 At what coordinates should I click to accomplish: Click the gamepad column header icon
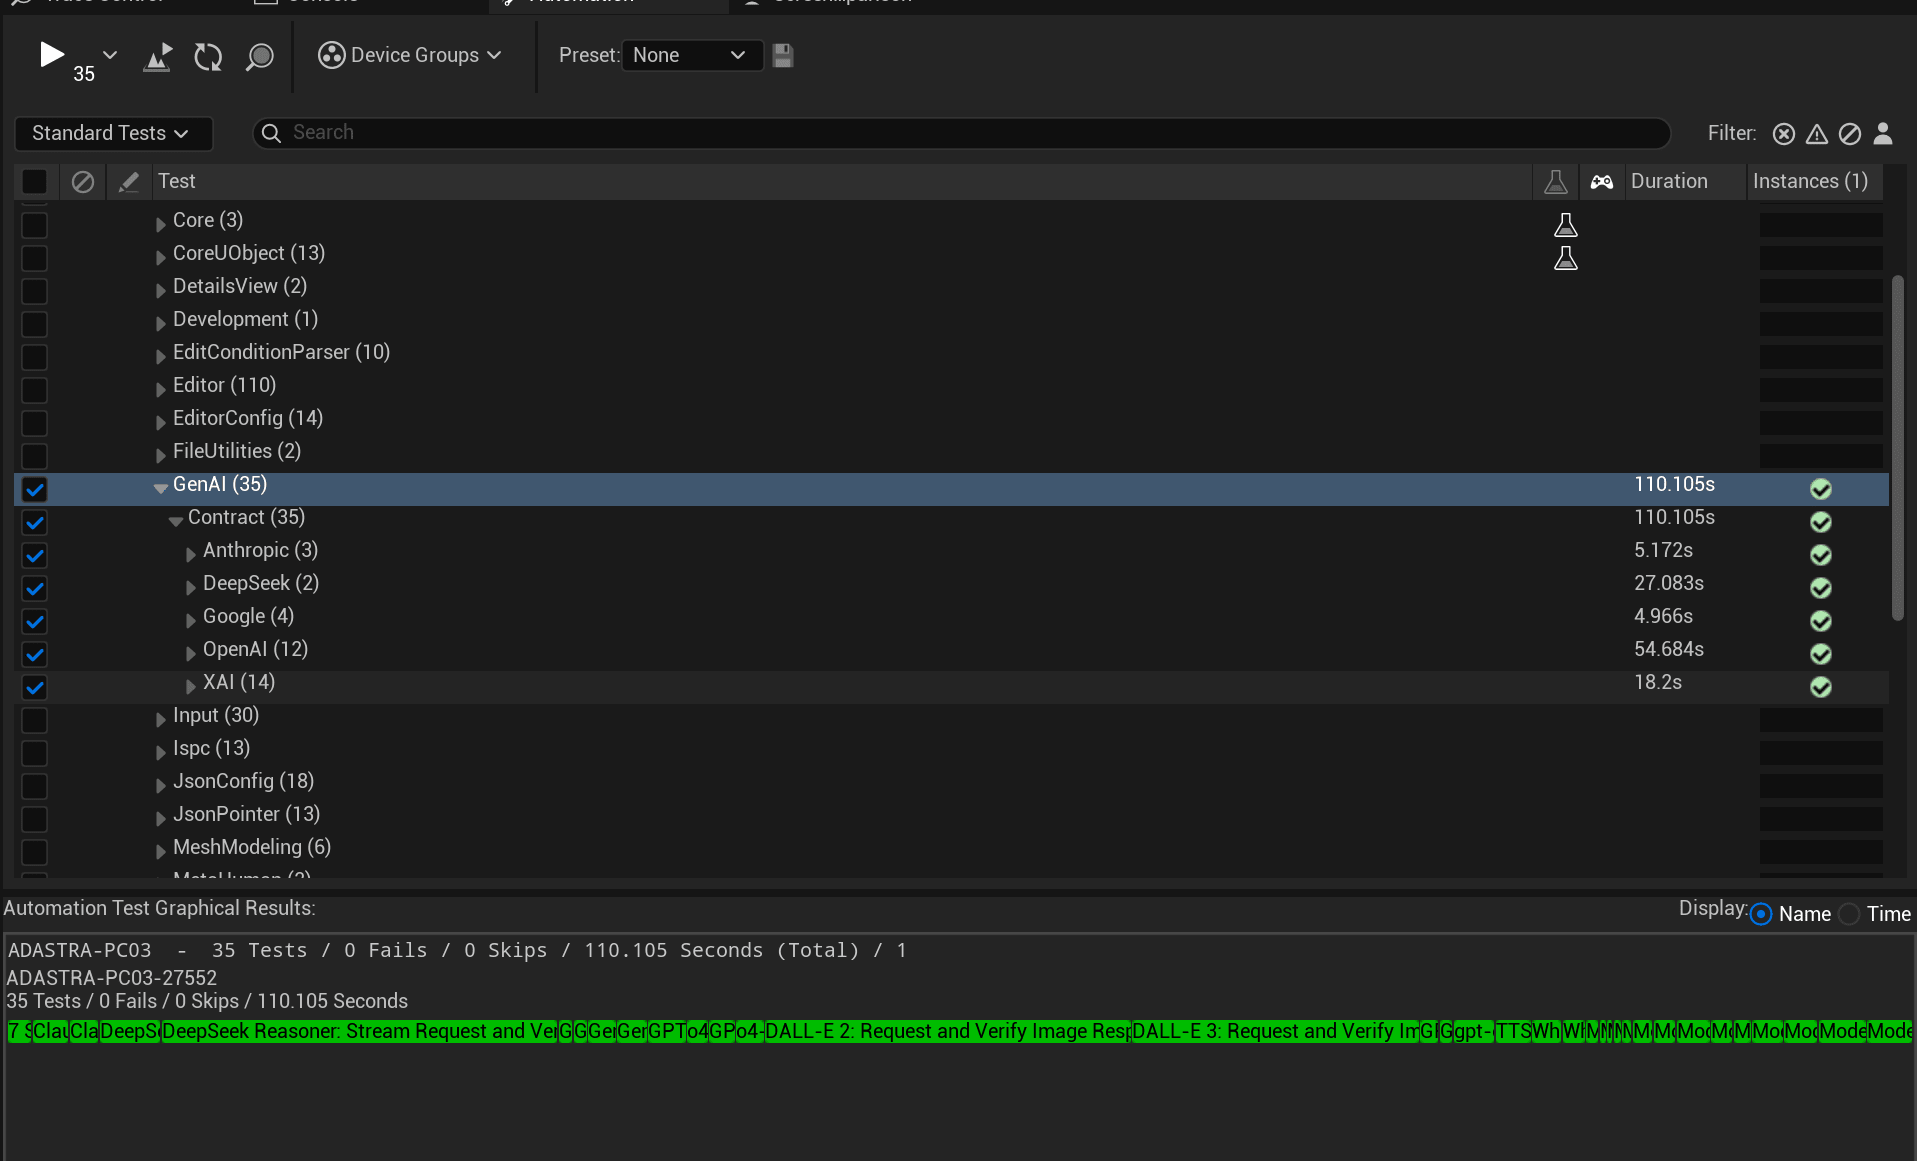[1602, 181]
